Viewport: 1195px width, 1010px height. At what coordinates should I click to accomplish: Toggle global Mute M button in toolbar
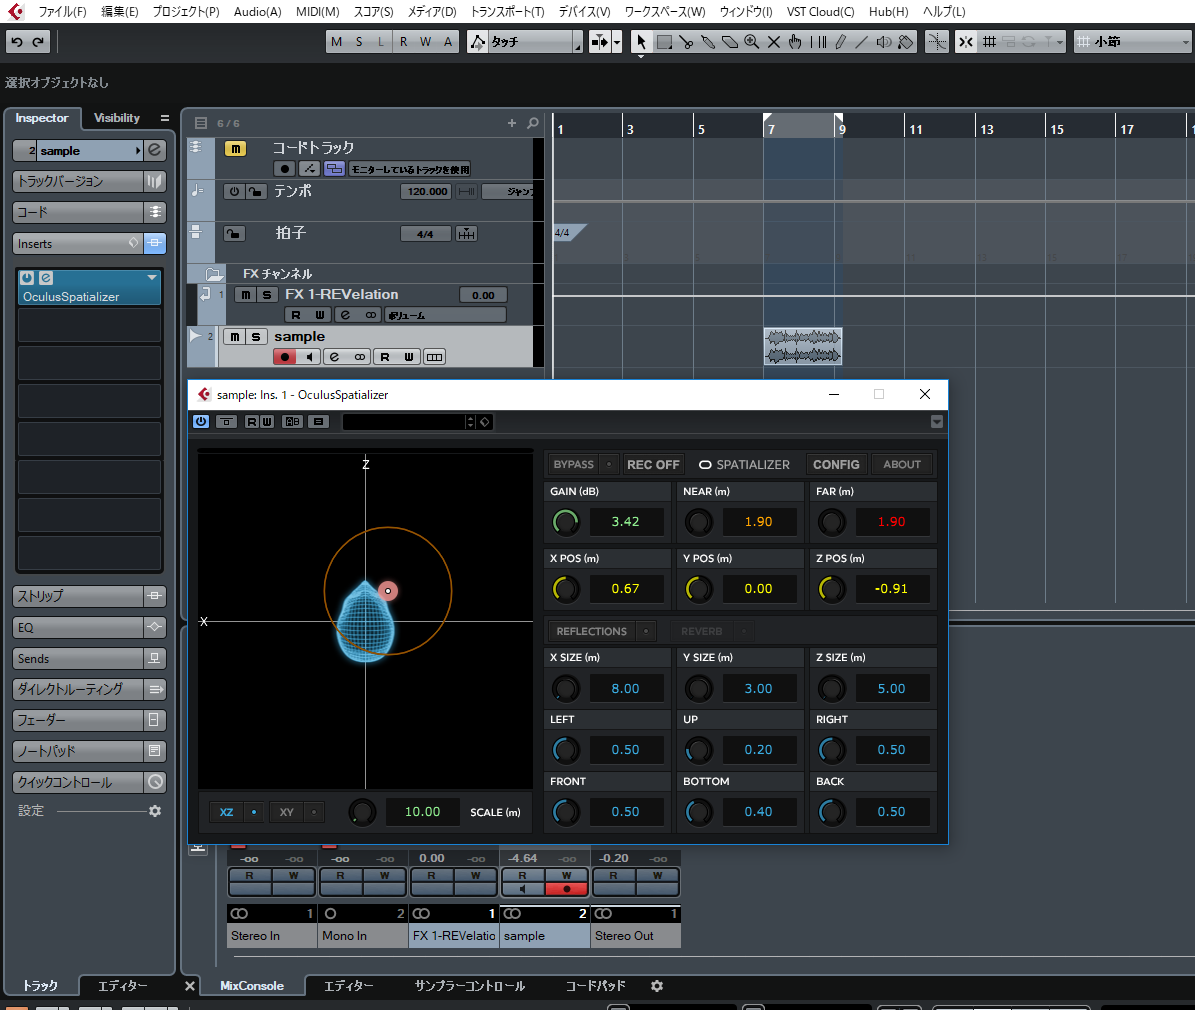[337, 42]
